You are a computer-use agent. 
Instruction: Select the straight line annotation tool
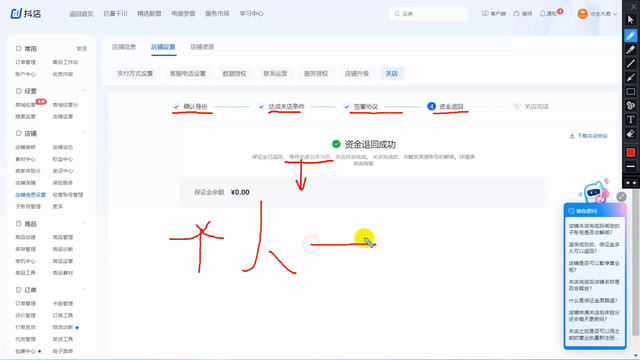click(x=631, y=63)
